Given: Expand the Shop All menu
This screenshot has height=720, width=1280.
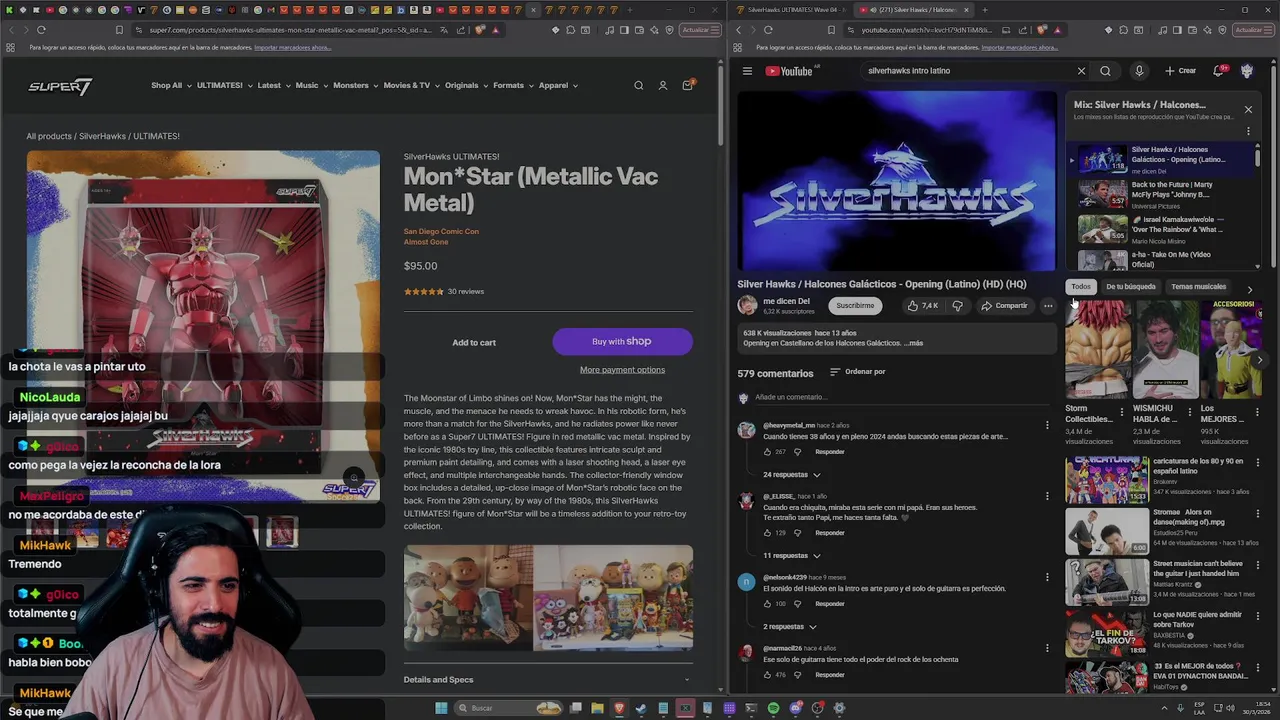Looking at the screenshot, I should [x=170, y=86].
